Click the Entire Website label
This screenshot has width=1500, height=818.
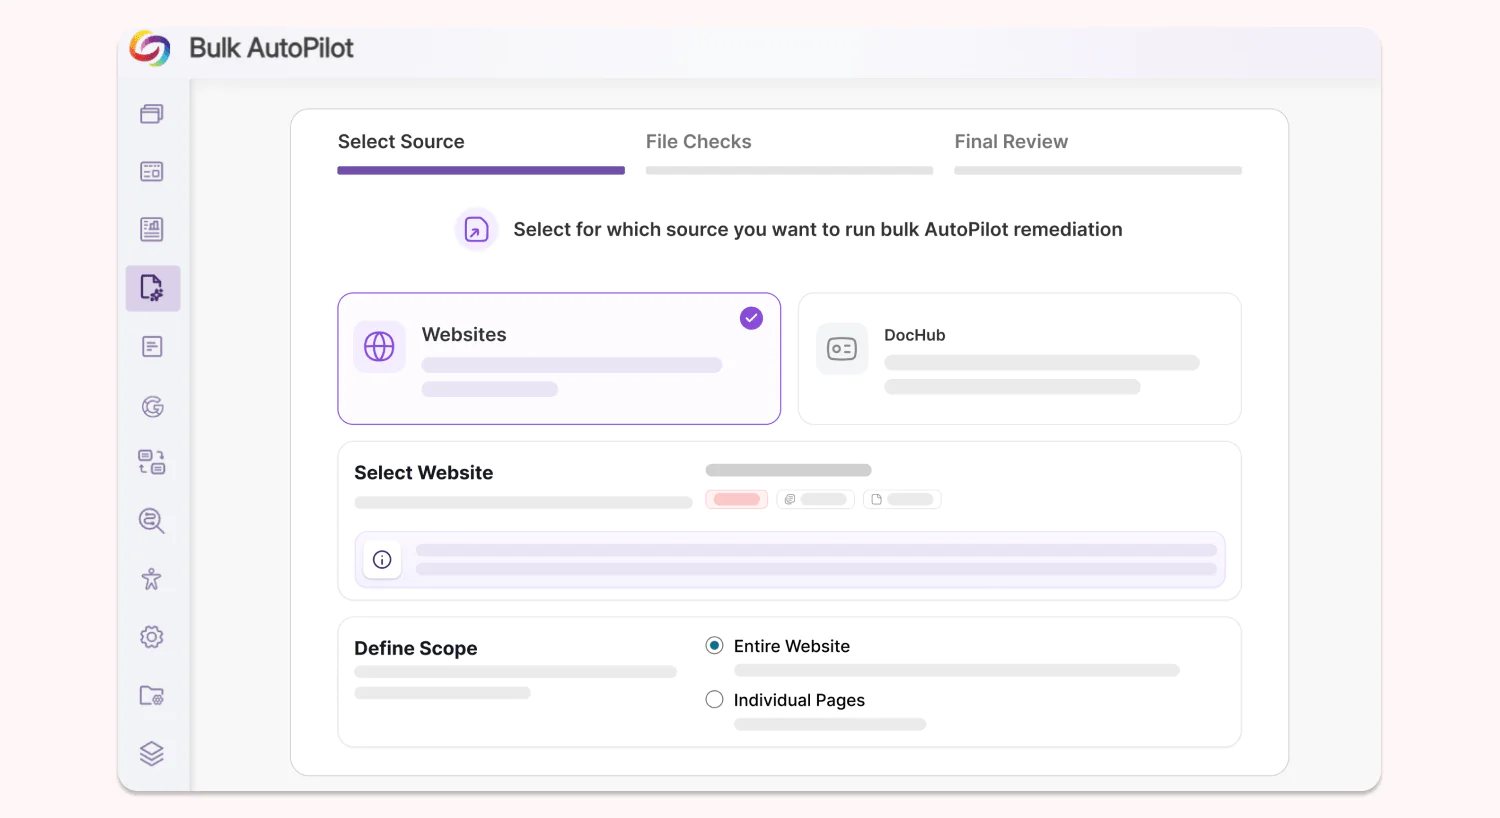click(792, 646)
